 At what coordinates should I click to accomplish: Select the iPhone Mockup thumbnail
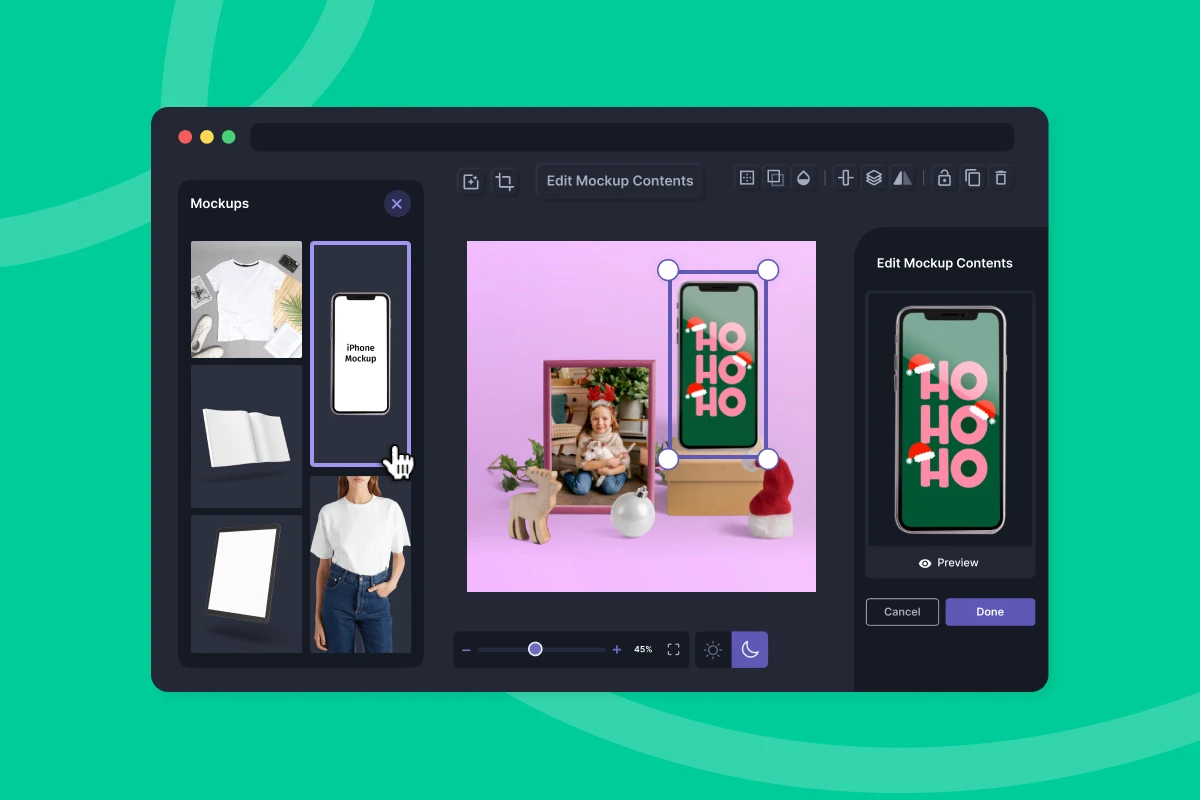click(x=360, y=354)
